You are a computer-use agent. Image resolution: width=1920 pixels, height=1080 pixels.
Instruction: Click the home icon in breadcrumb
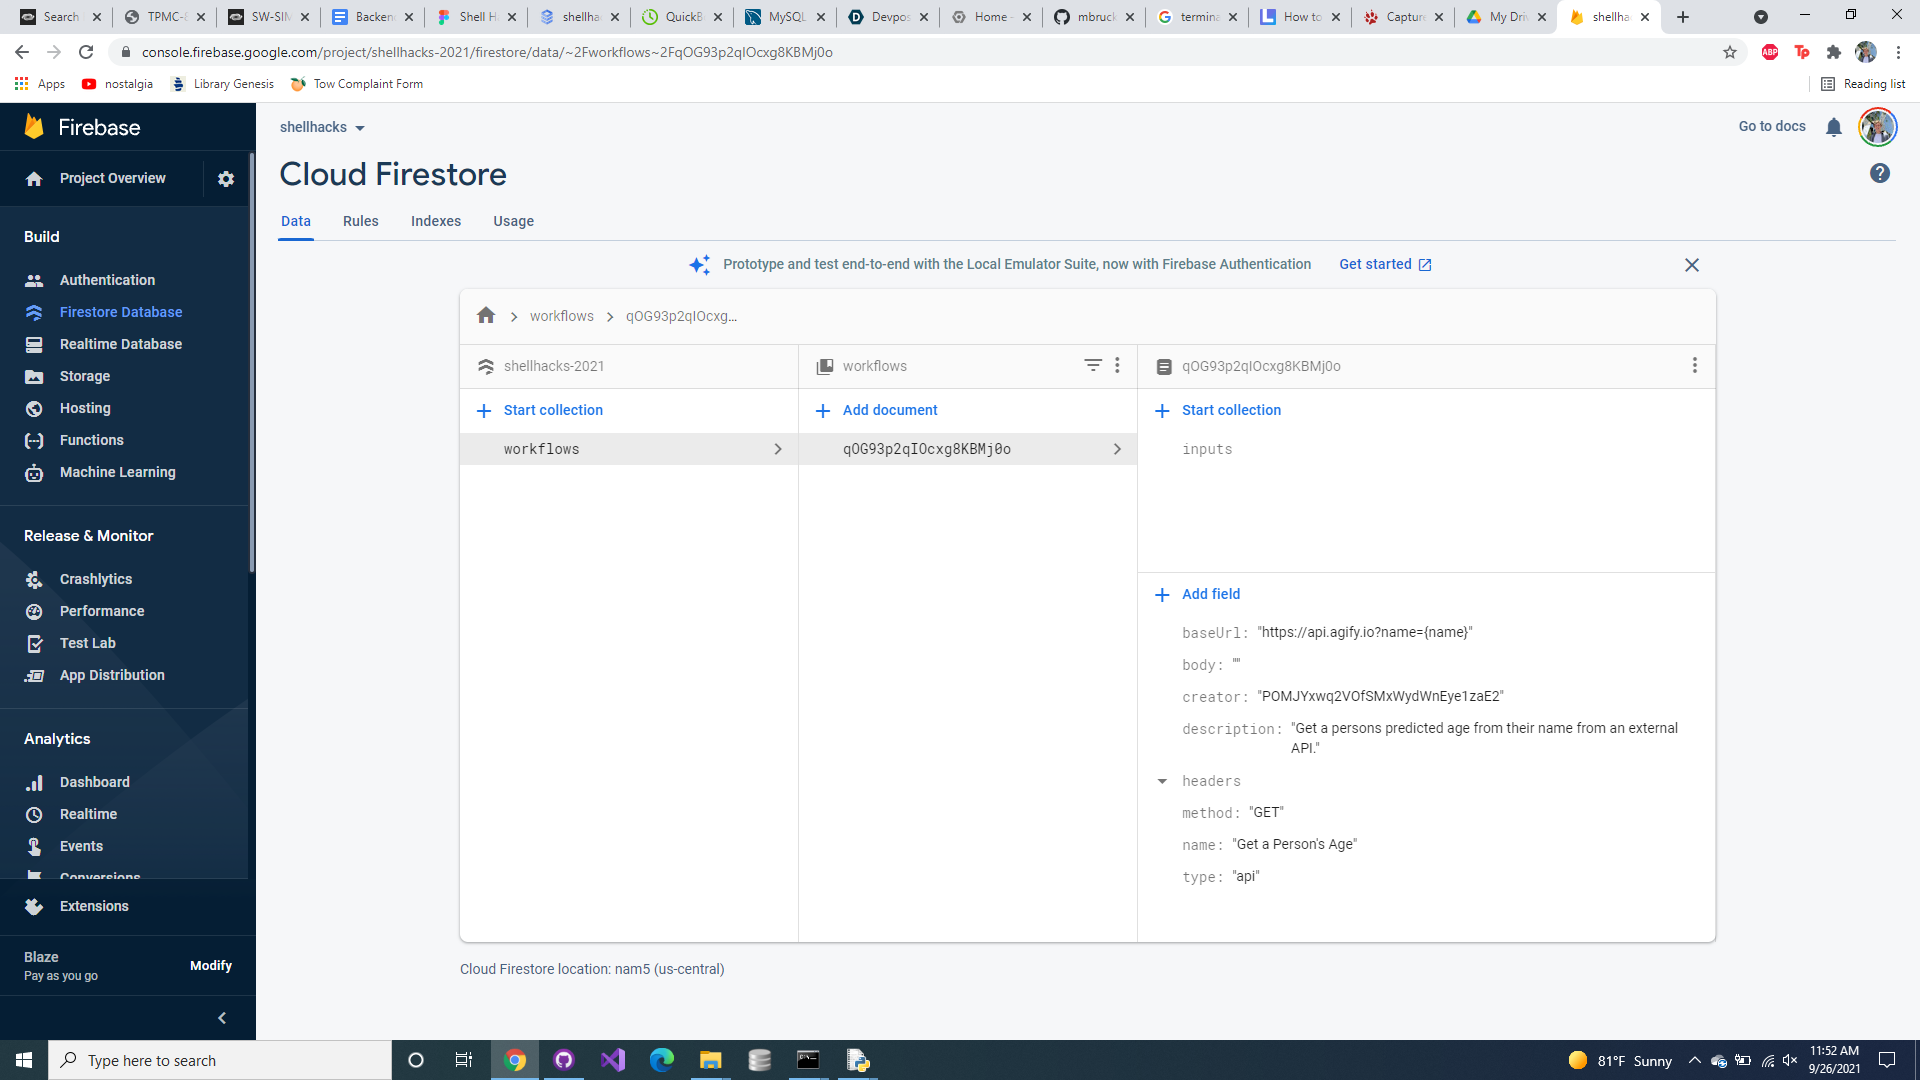486,316
